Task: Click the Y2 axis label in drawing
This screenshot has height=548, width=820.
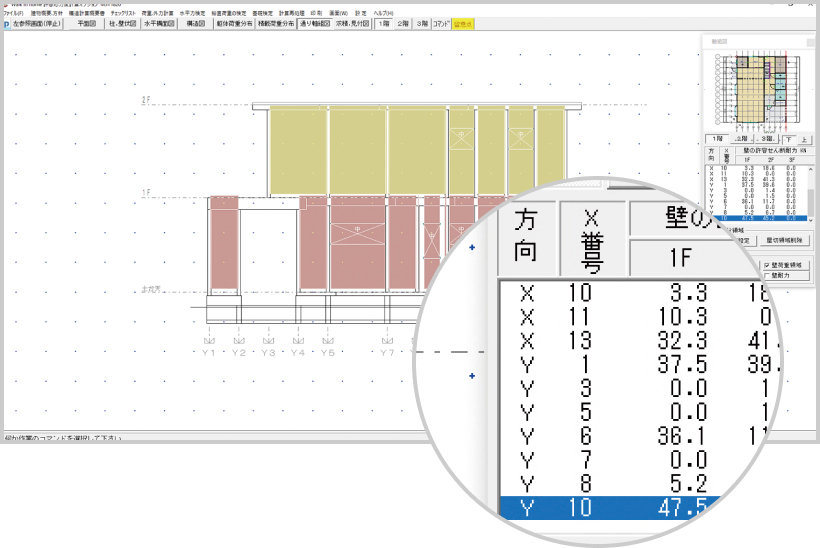Action: coord(238,353)
